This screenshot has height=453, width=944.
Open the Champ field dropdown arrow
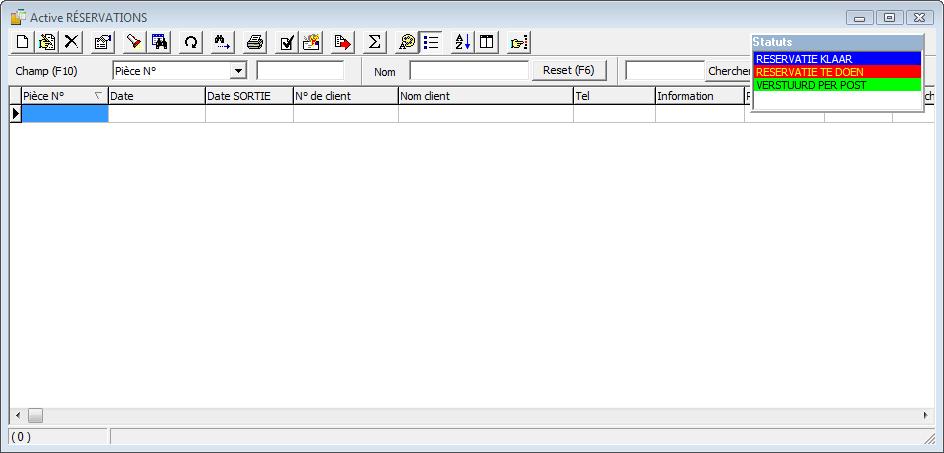point(239,71)
